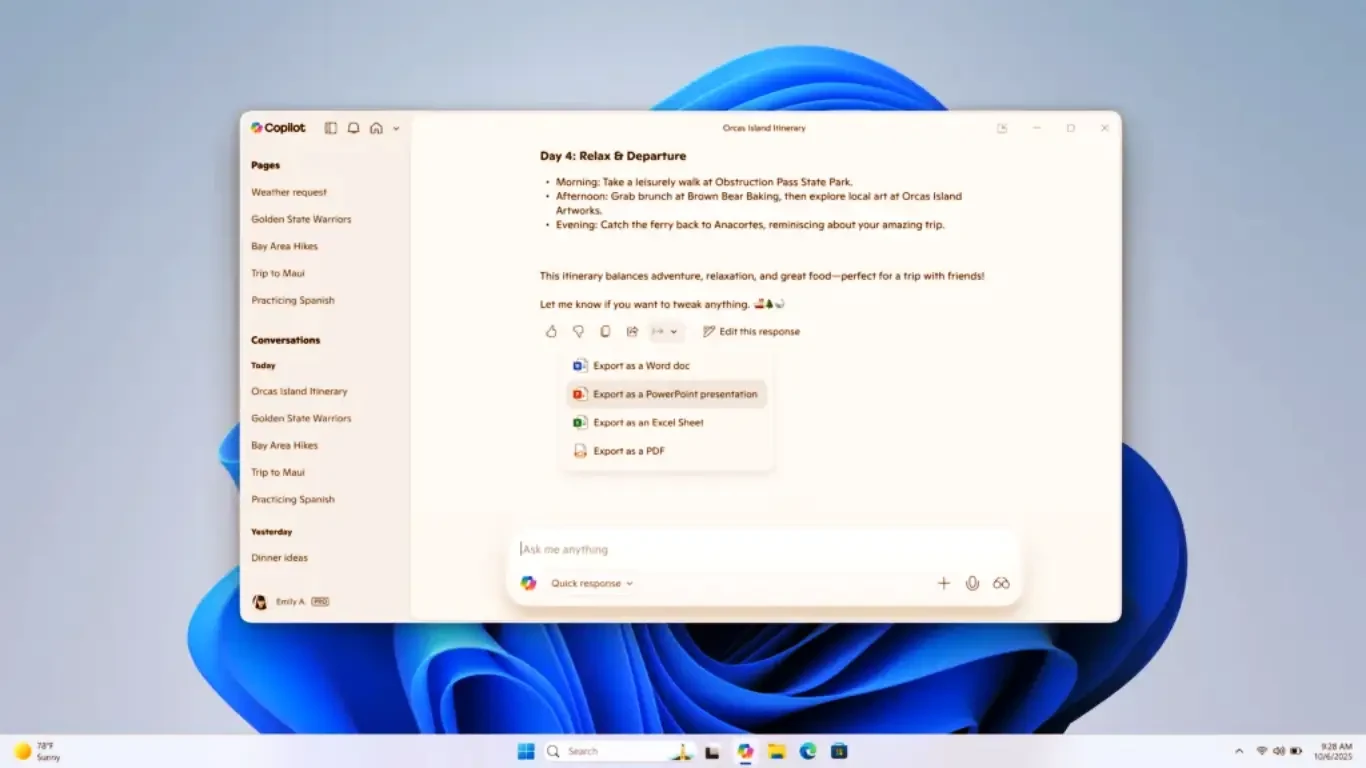The width and height of the screenshot is (1366, 768).
Task: Click the home icon in header
Action: point(376,128)
